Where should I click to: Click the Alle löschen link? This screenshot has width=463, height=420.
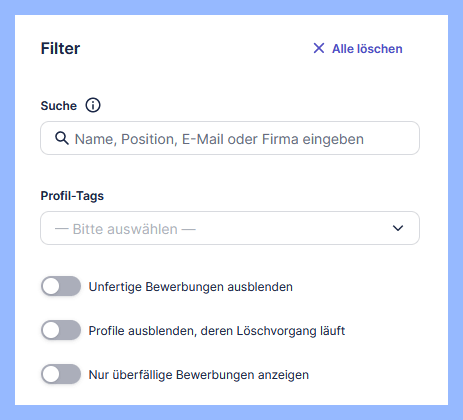click(367, 49)
